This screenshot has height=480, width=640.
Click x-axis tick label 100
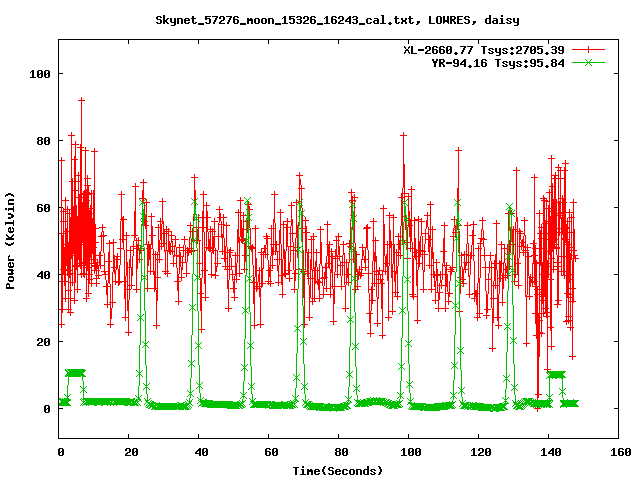coord(411,452)
